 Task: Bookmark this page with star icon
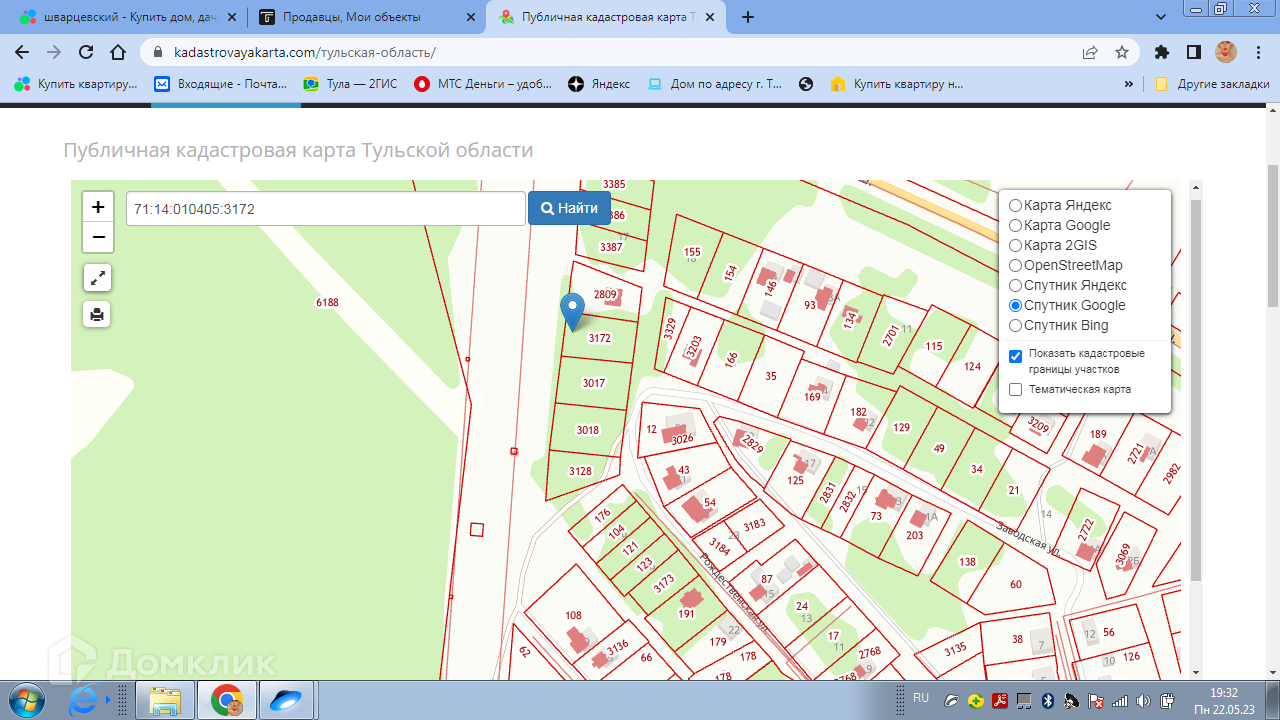coord(1122,53)
